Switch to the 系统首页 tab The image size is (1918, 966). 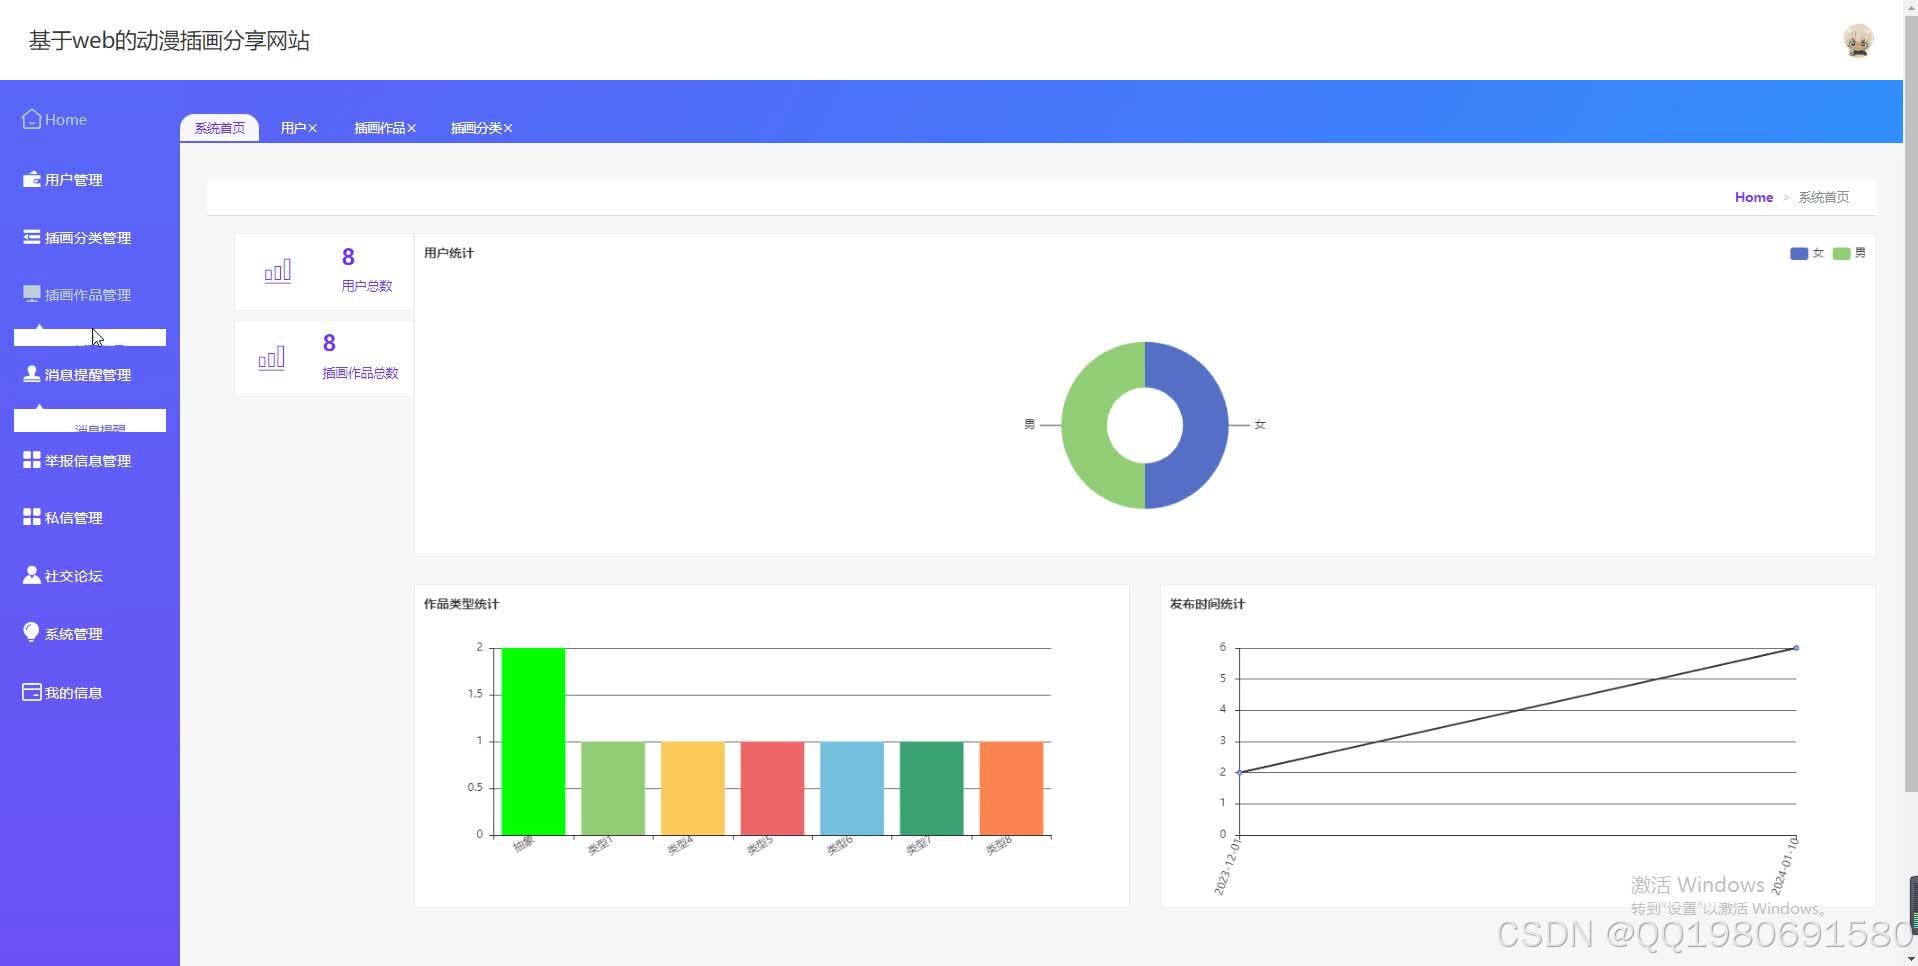pos(219,128)
